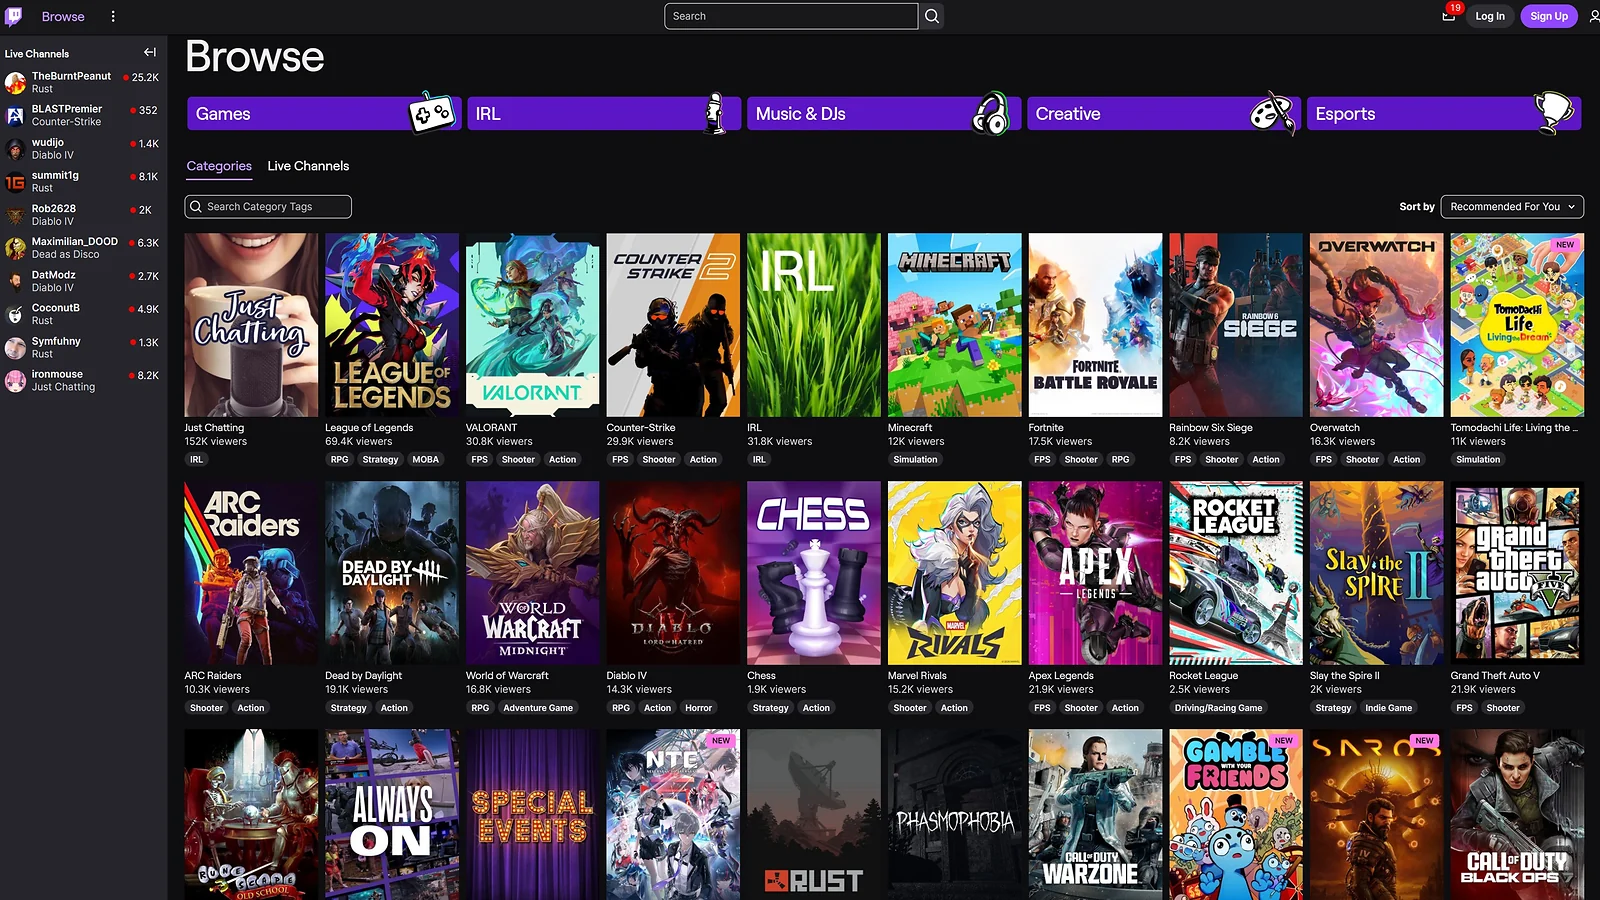The height and width of the screenshot is (900, 1600).
Task: Open the Overwatch cover art
Action: (x=1377, y=325)
